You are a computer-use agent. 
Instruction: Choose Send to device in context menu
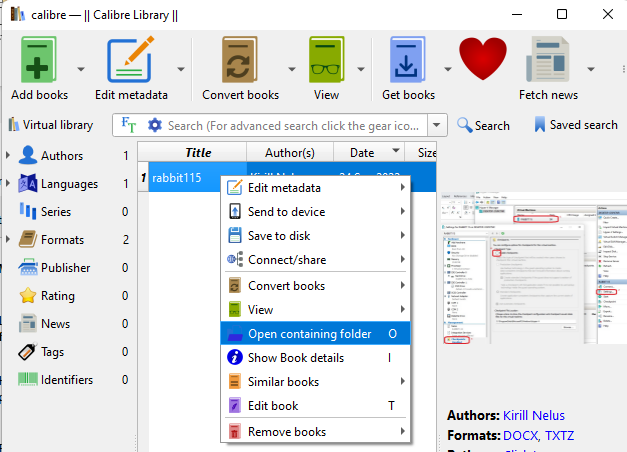pyautogui.click(x=315, y=212)
